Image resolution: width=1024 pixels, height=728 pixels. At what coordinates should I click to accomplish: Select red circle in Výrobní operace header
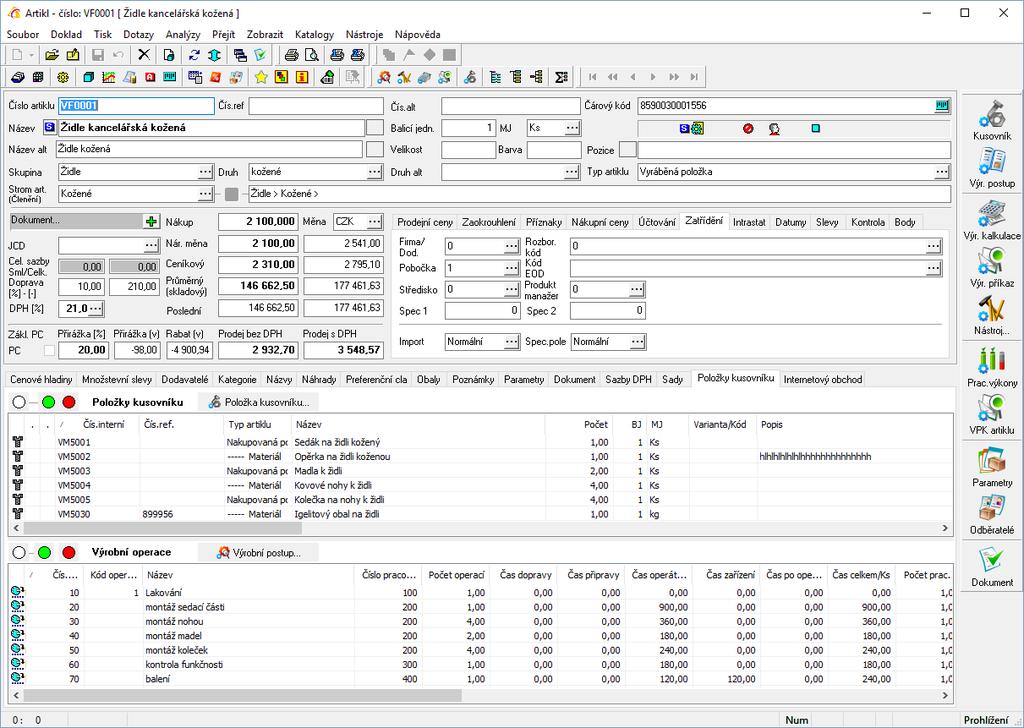click(69, 552)
